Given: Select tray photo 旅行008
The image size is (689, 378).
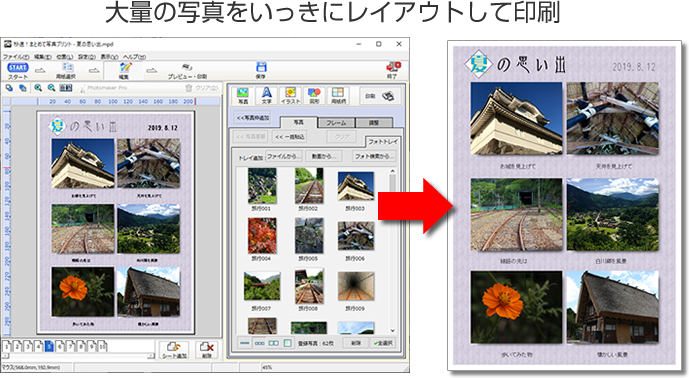Looking at the screenshot, I should pos(309,286).
